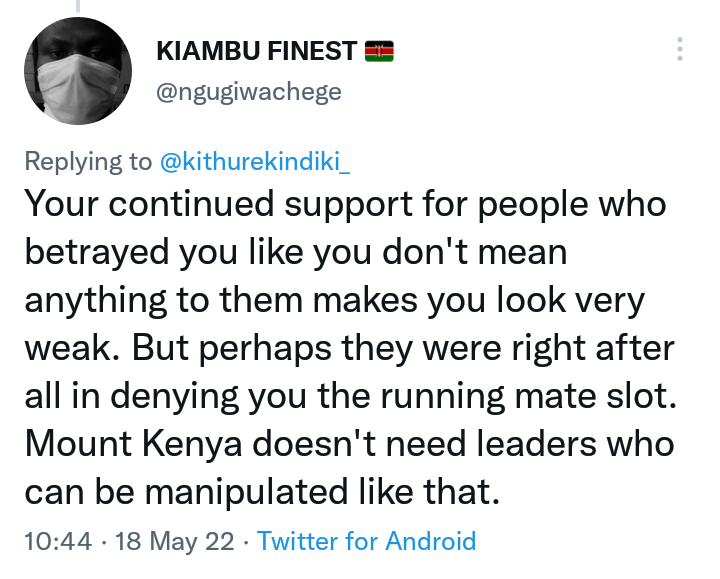The image size is (720, 579).
Task: Click the 18 May 22 date
Action: (174, 541)
